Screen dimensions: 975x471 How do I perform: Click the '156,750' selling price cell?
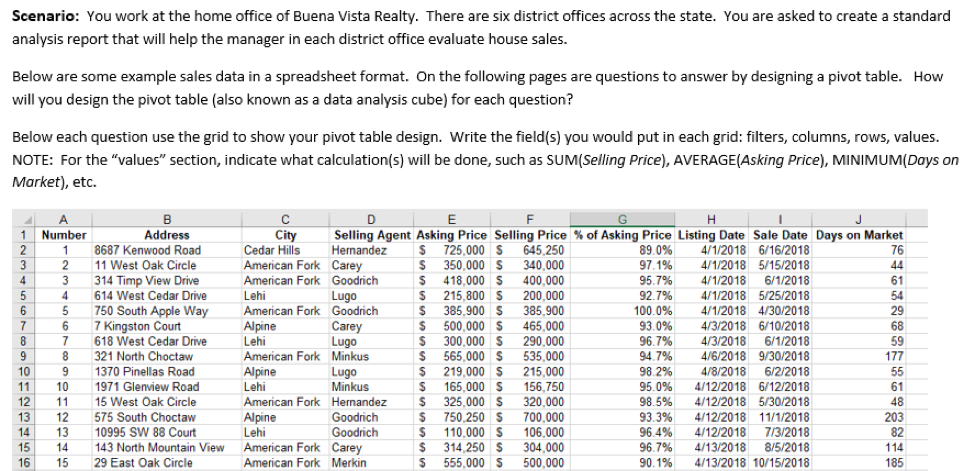530,387
